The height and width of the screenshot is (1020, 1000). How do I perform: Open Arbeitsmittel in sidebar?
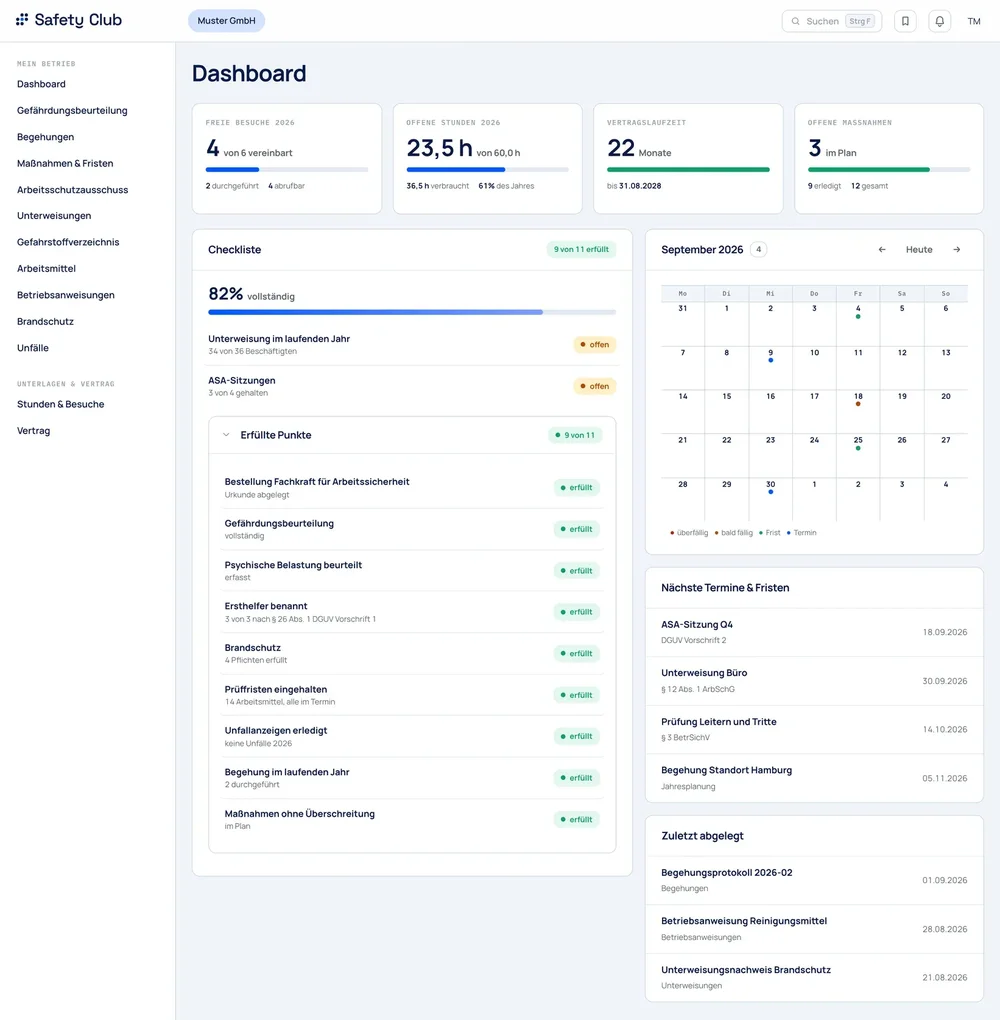coord(46,268)
